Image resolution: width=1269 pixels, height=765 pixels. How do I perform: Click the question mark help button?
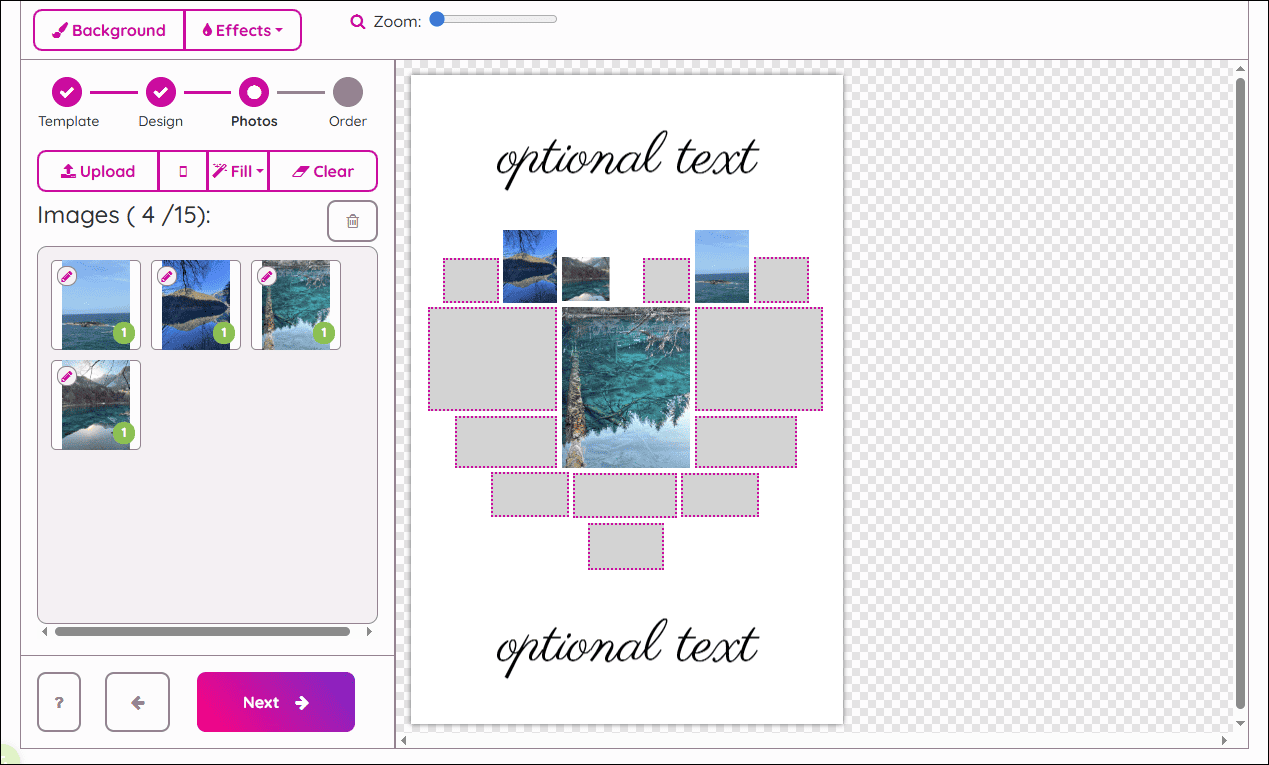click(58, 702)
